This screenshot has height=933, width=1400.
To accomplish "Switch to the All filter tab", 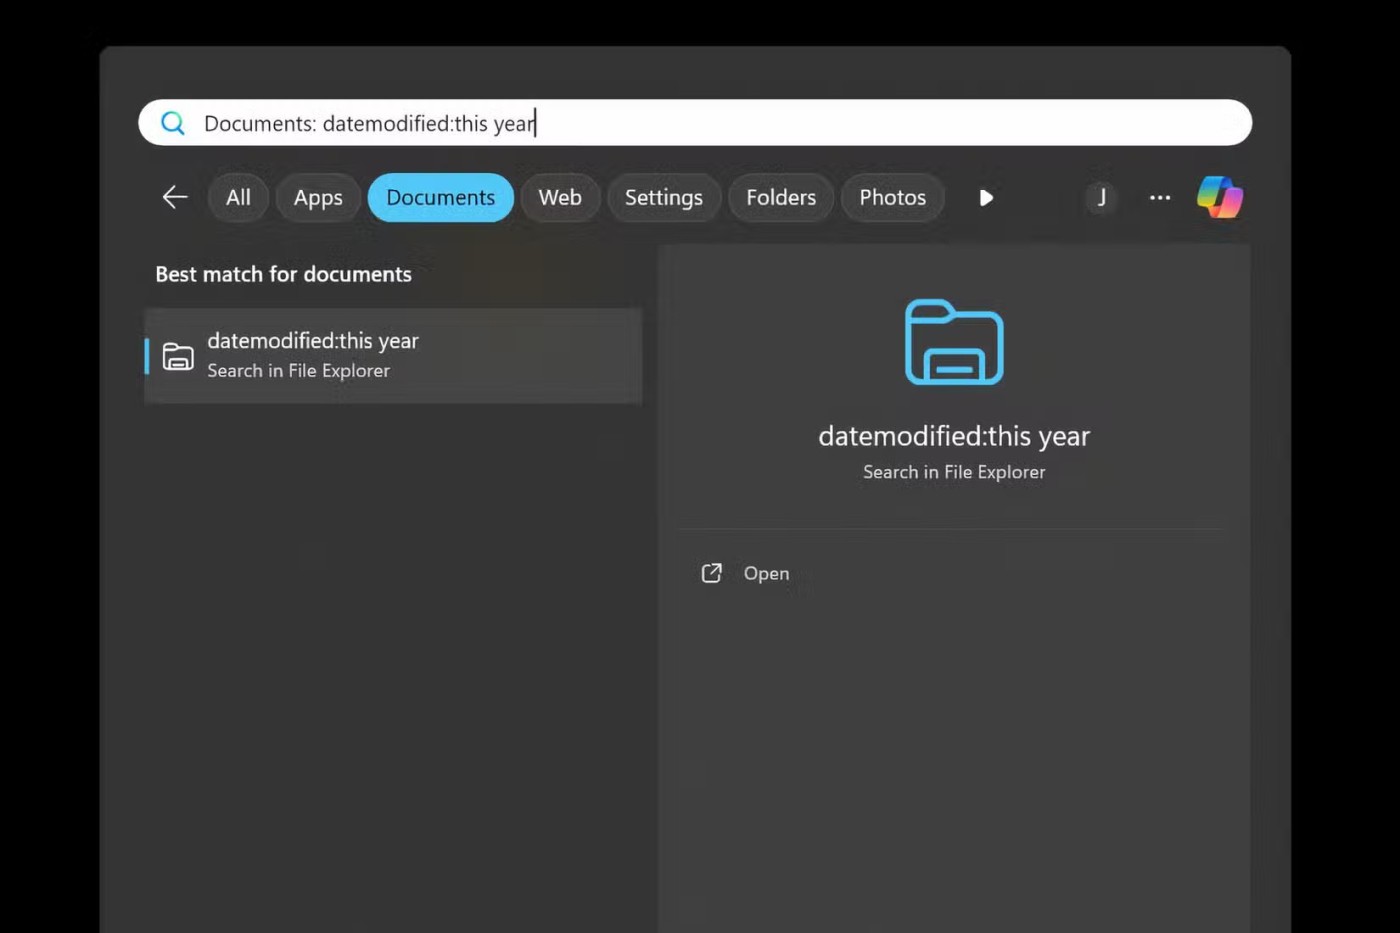I will 238,198.
